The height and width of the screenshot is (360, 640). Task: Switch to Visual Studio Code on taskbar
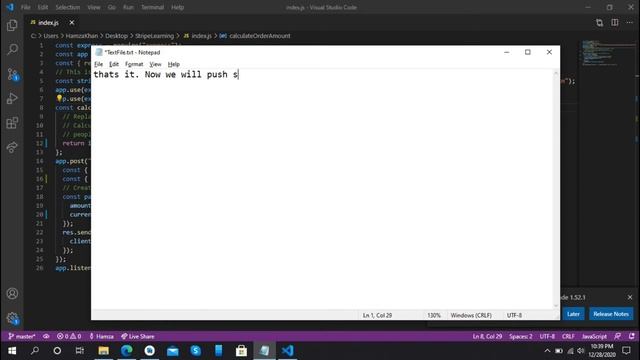287,351
